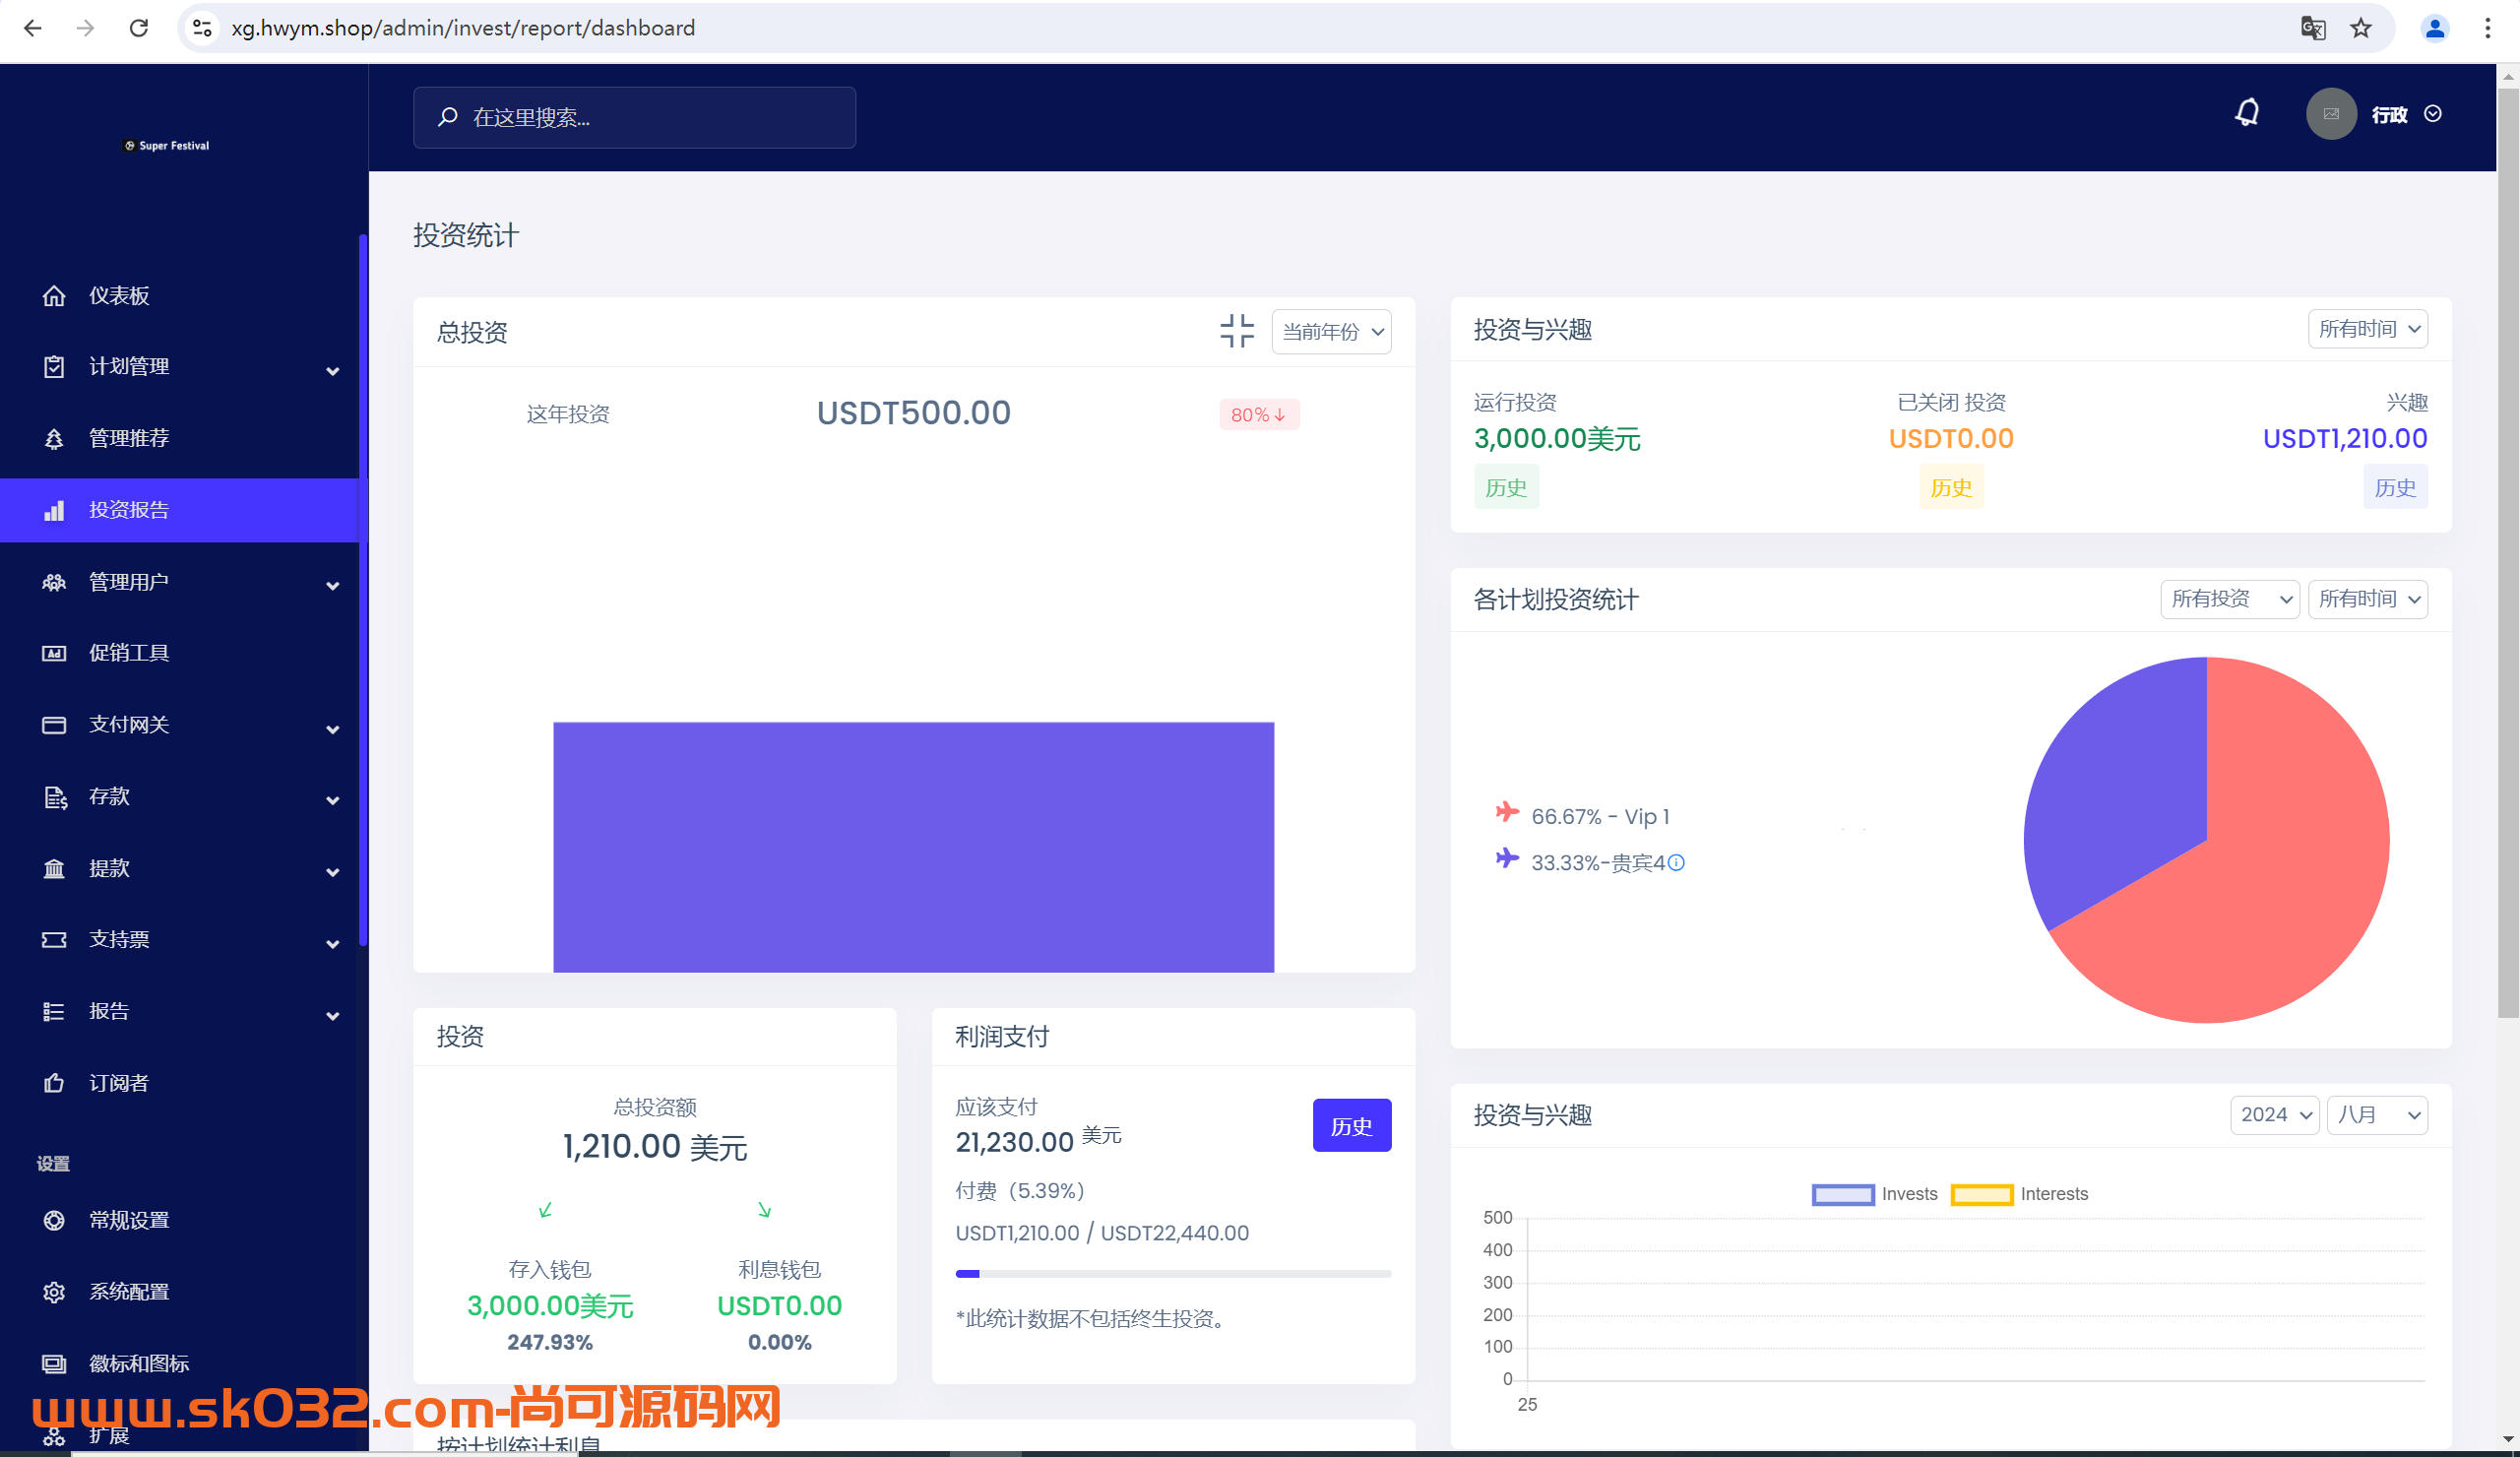
Task: Click the 付费 progress bar
Action: 1173,1274
